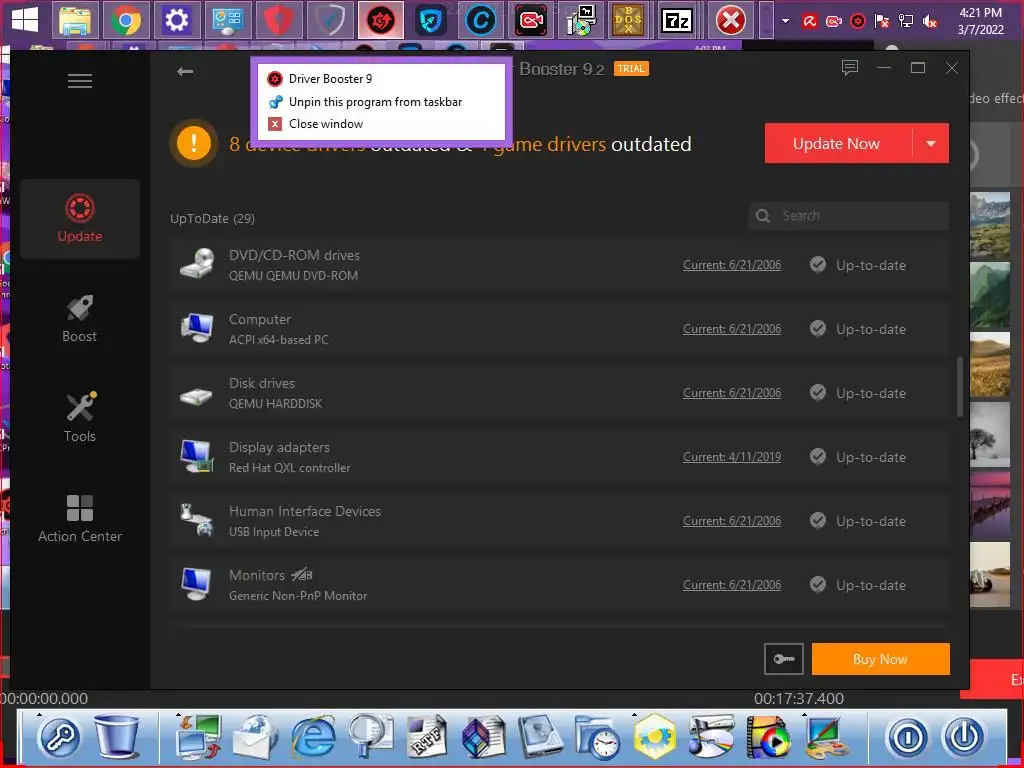Select the Update sidebar section
Viewport: 1024px width, 768px height.
pyautogui.click(x=80, y=219)
